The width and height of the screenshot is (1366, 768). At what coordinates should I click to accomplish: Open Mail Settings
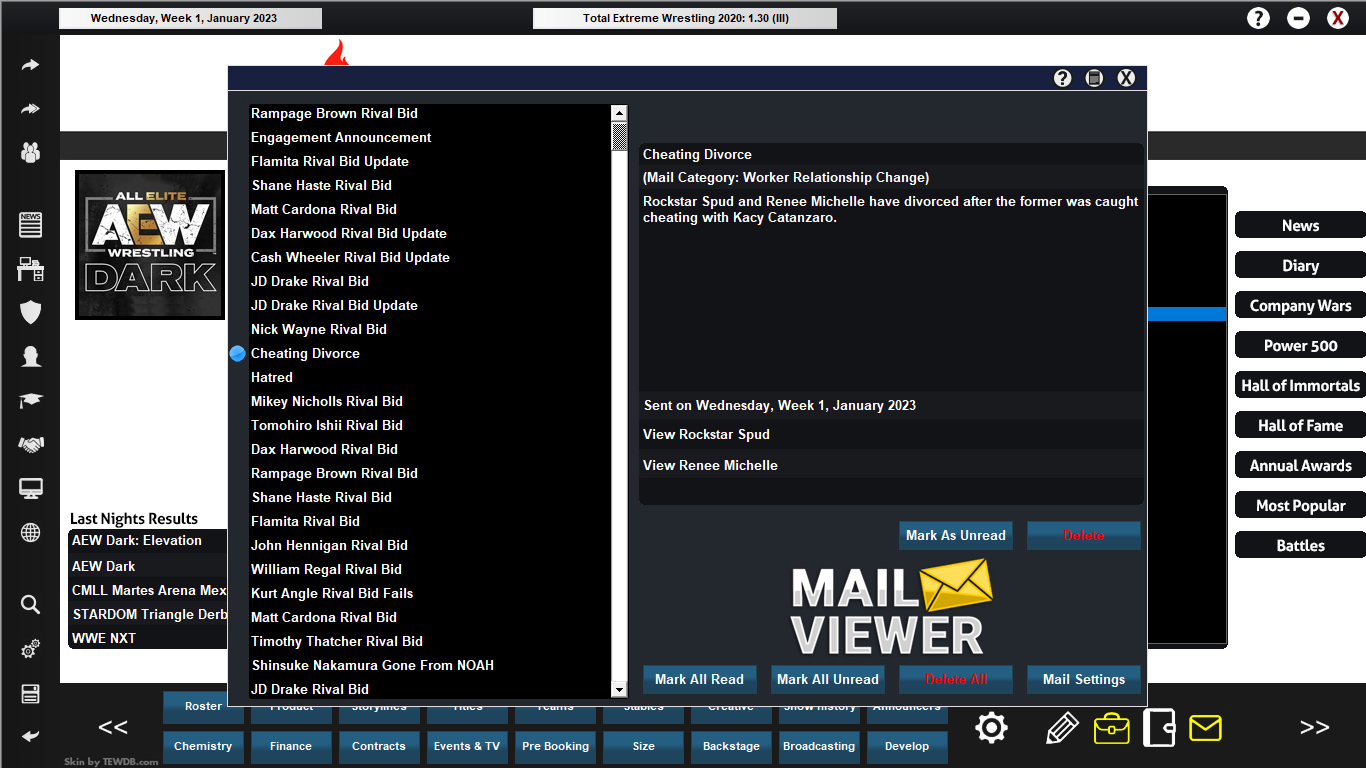pos(1083,679)
